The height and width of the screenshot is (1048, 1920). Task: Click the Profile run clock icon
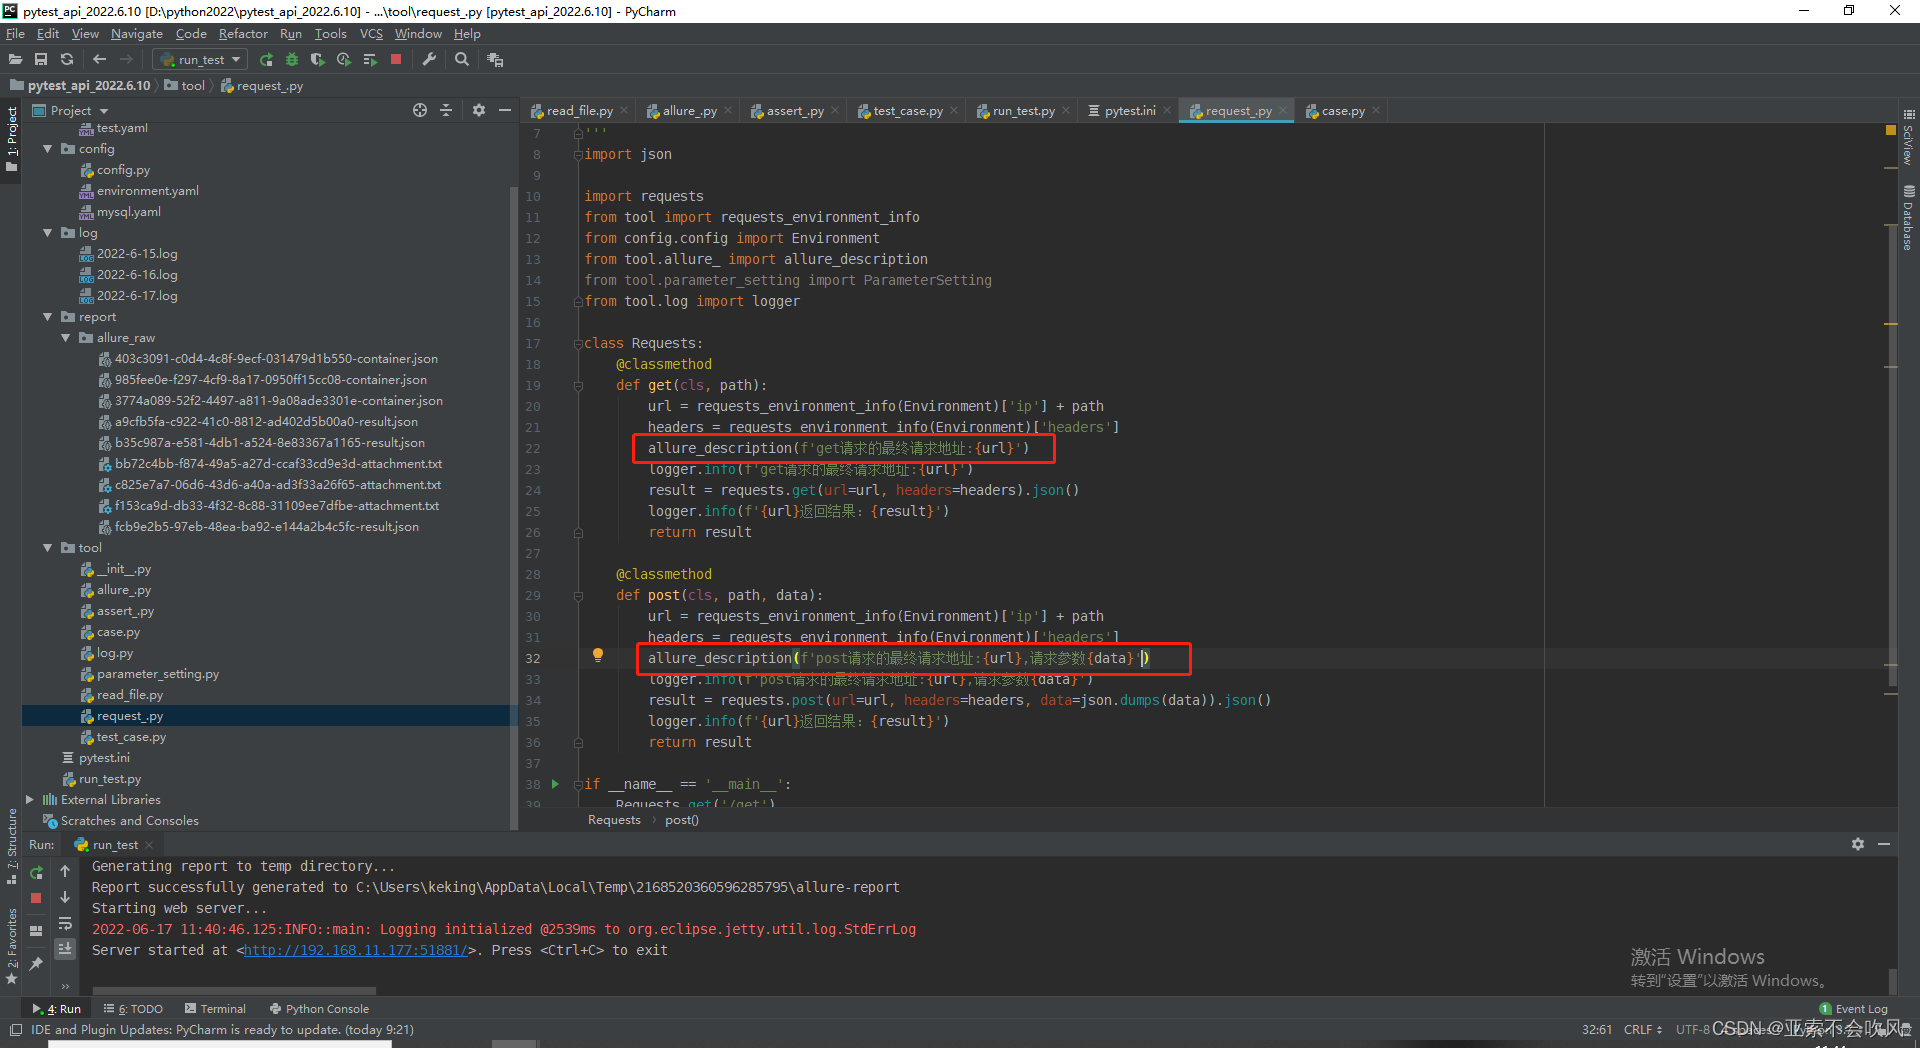[x=344, y=59]
